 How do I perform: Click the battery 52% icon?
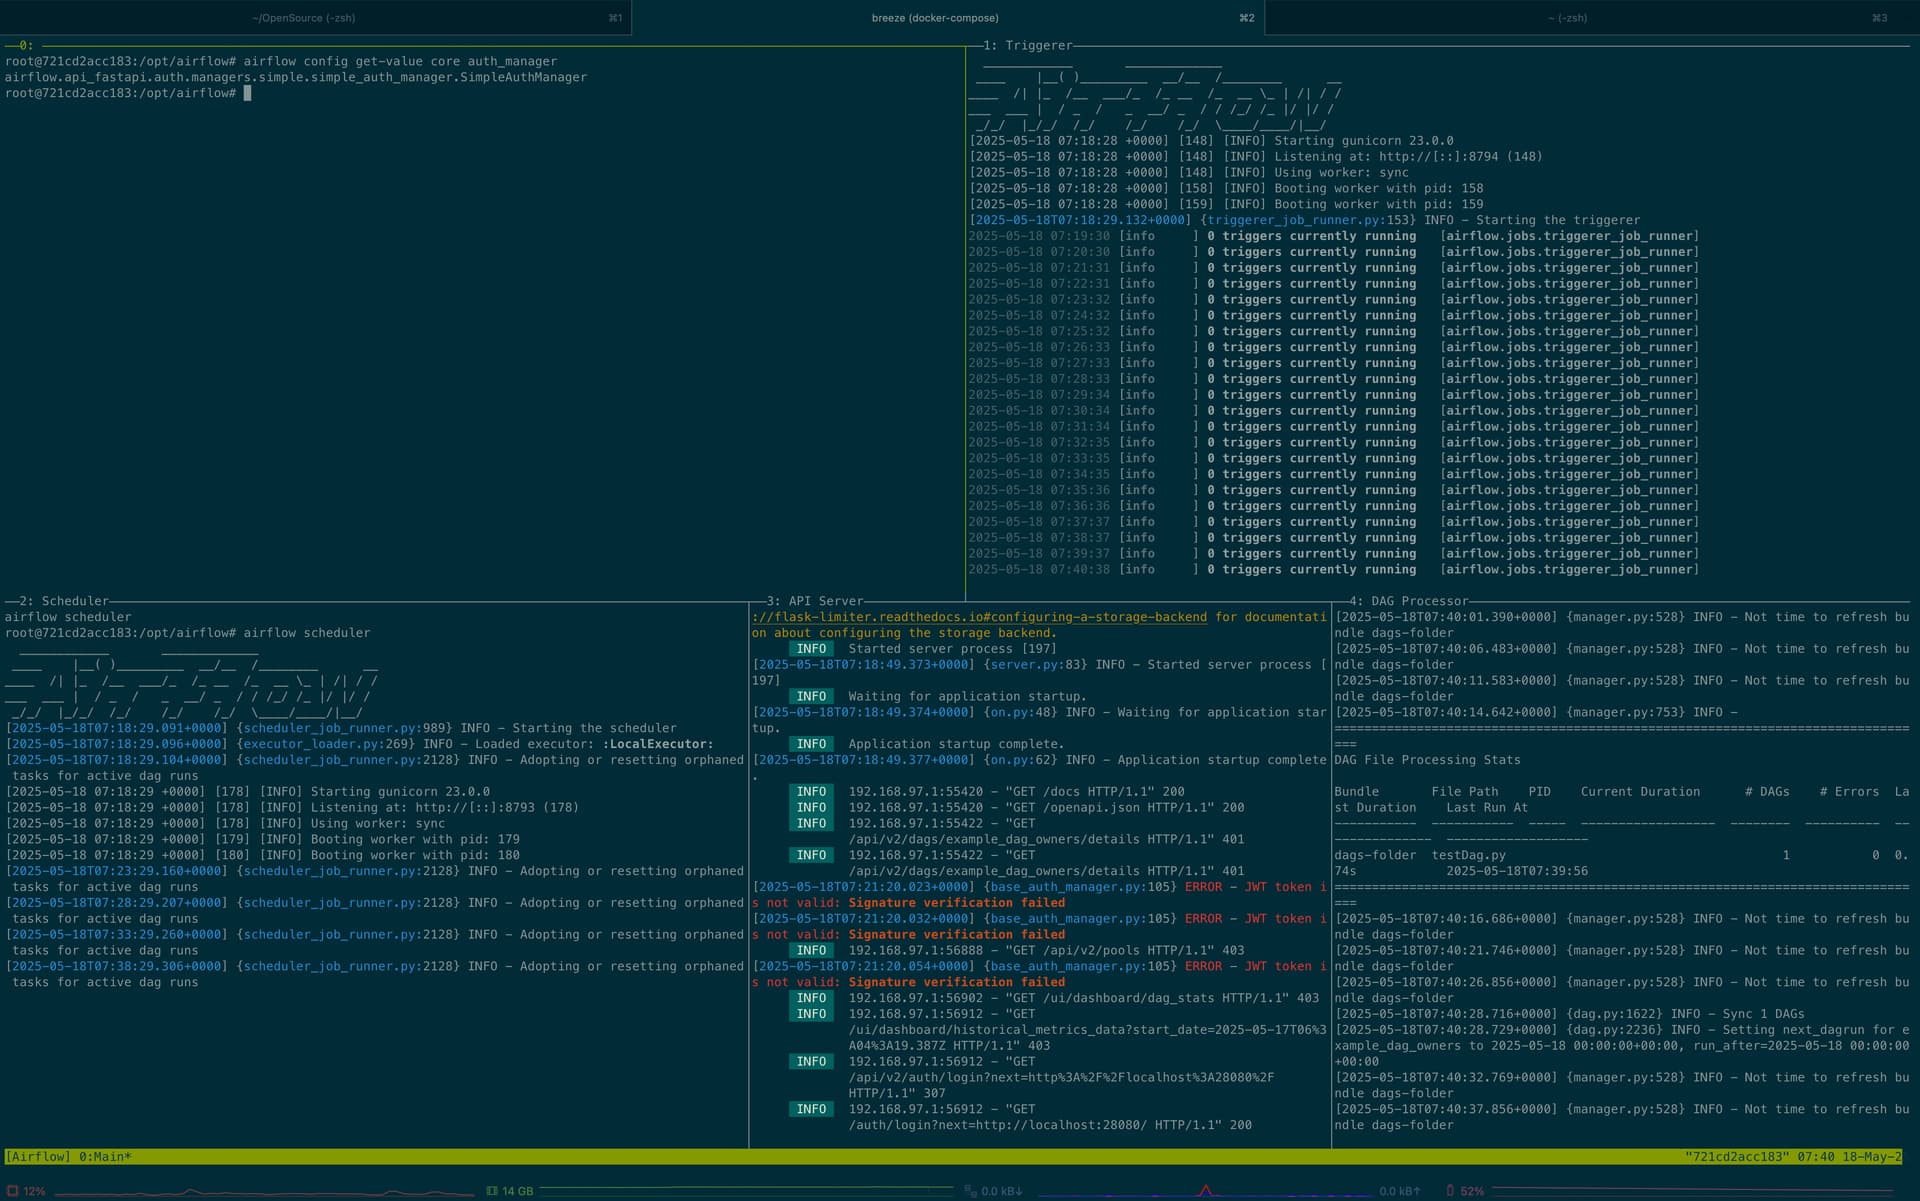[1450, 1191]
